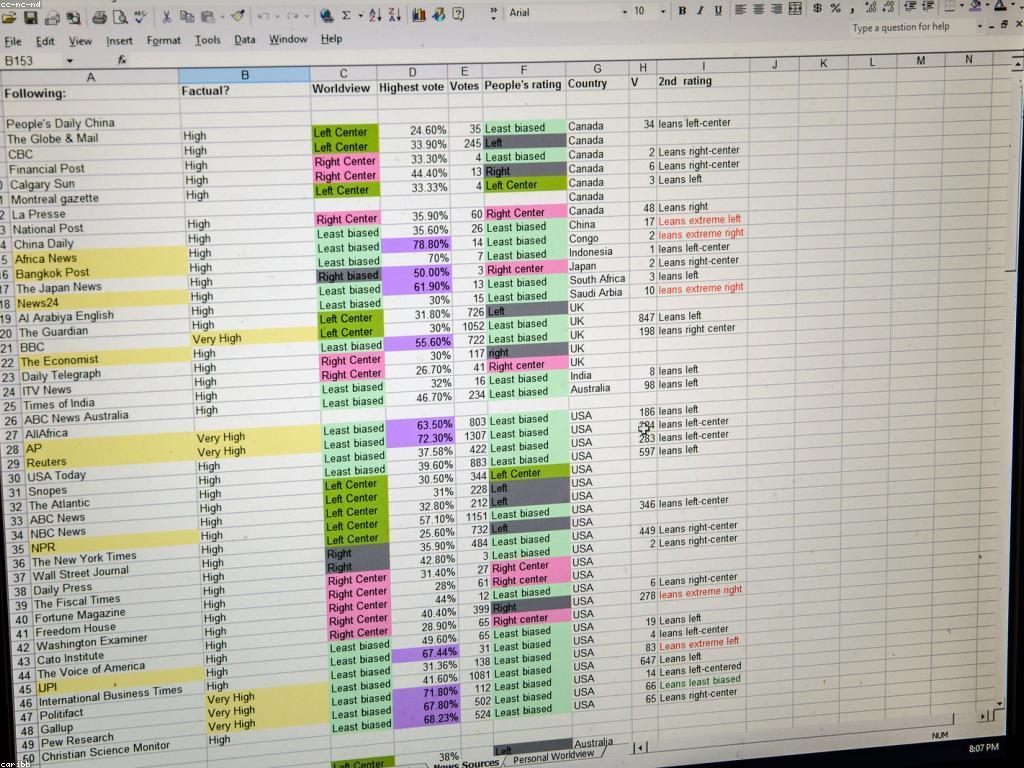Insert a hyperlink using the globe icon
Viewport: 1024px width, 768px height.
tap(327, 15)
